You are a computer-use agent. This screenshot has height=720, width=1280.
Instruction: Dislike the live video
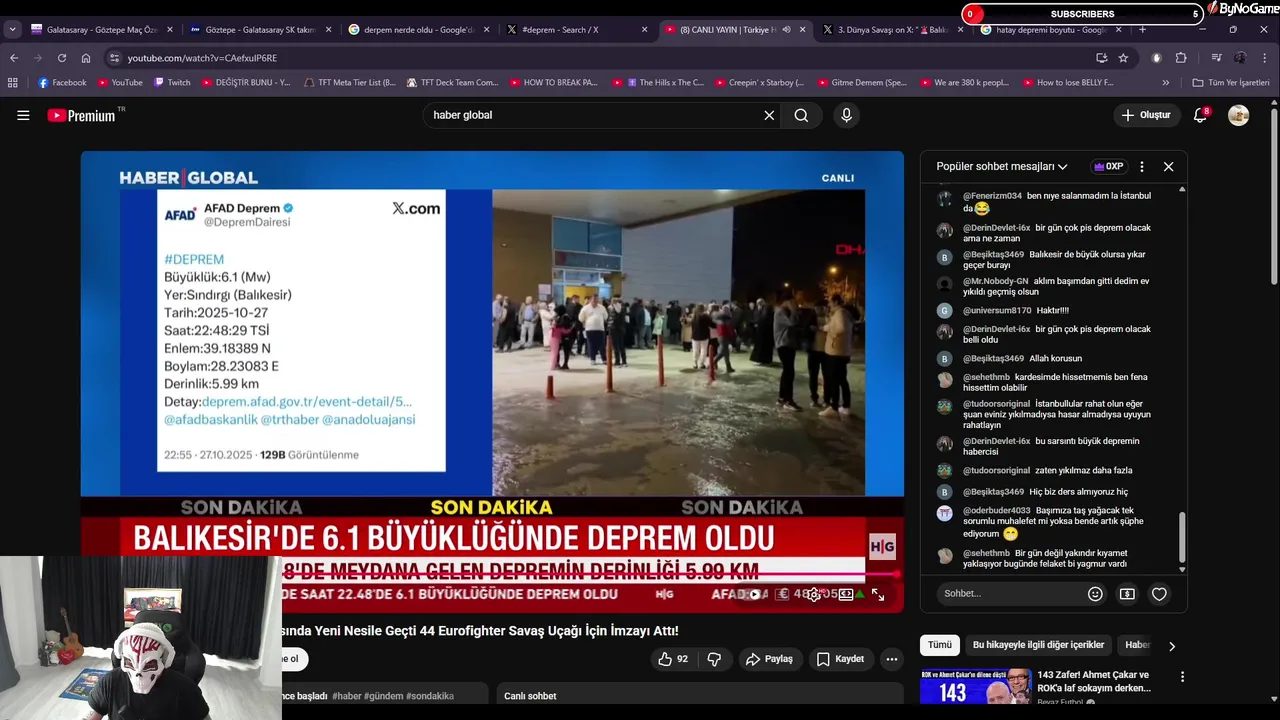tap(714, 659)
